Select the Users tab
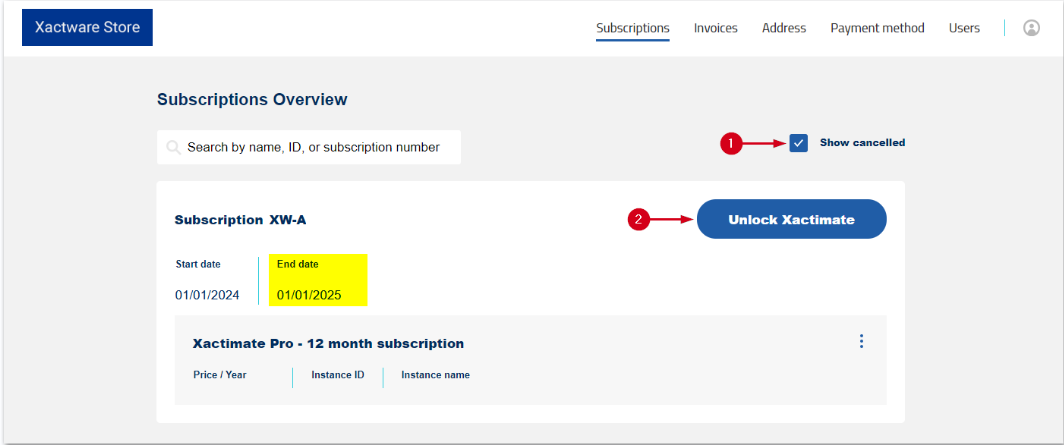1064x445 pixels. [x=964, y=28]
